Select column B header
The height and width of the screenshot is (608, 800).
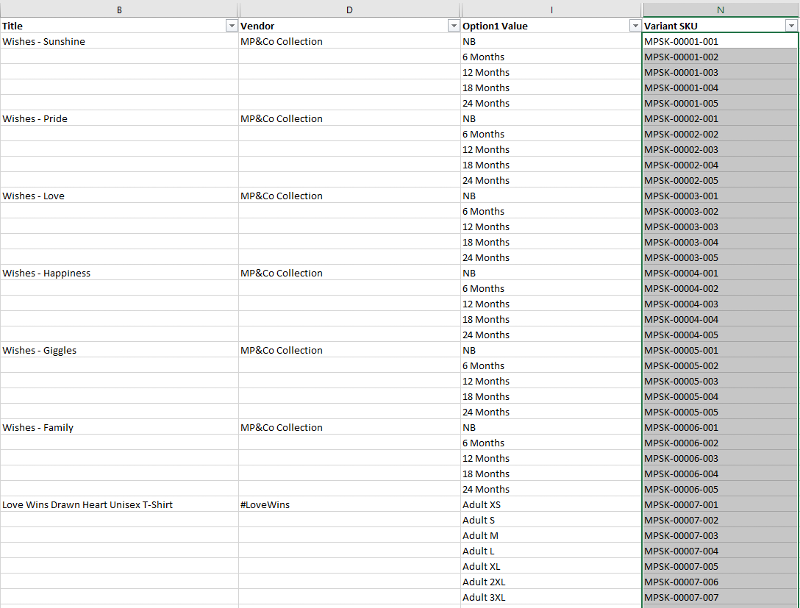point(119,9)
